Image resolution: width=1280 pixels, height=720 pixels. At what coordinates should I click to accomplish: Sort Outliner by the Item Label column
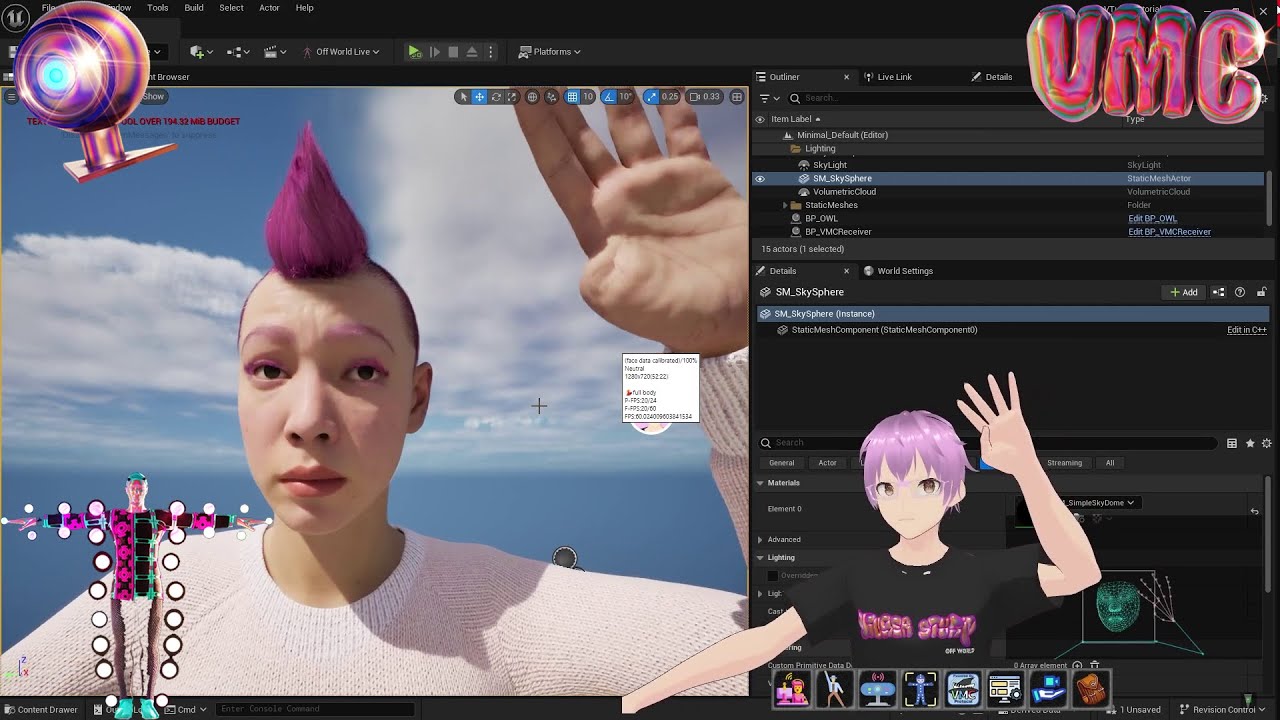pos(795,119)
